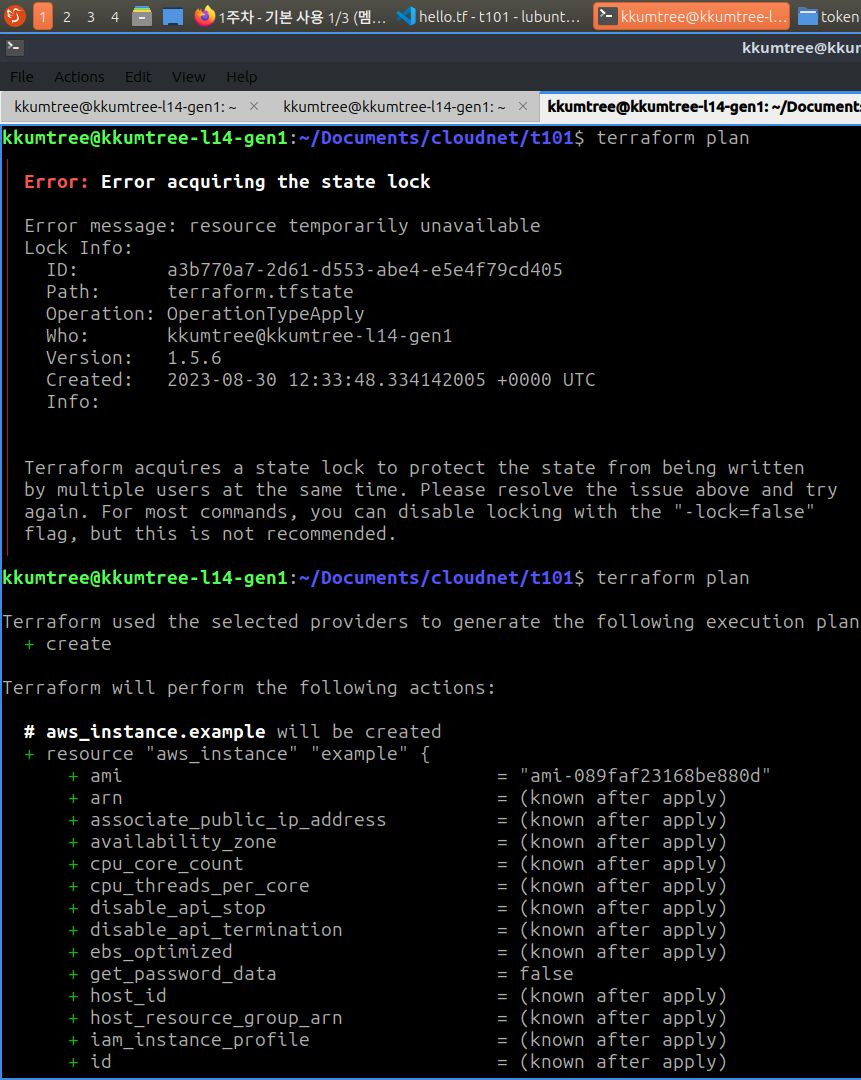
Task: Click the first 'terraform plan' command
Action: coord(673,138)
